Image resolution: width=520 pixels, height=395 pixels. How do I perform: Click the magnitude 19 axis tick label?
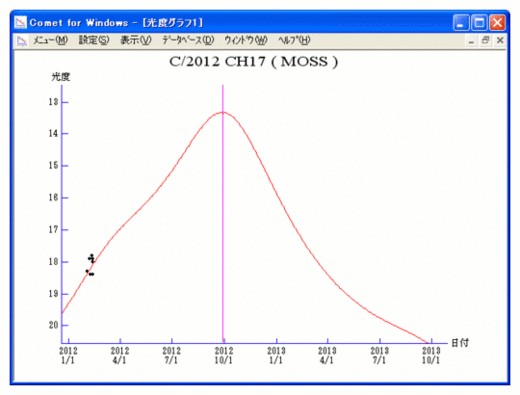53,294
